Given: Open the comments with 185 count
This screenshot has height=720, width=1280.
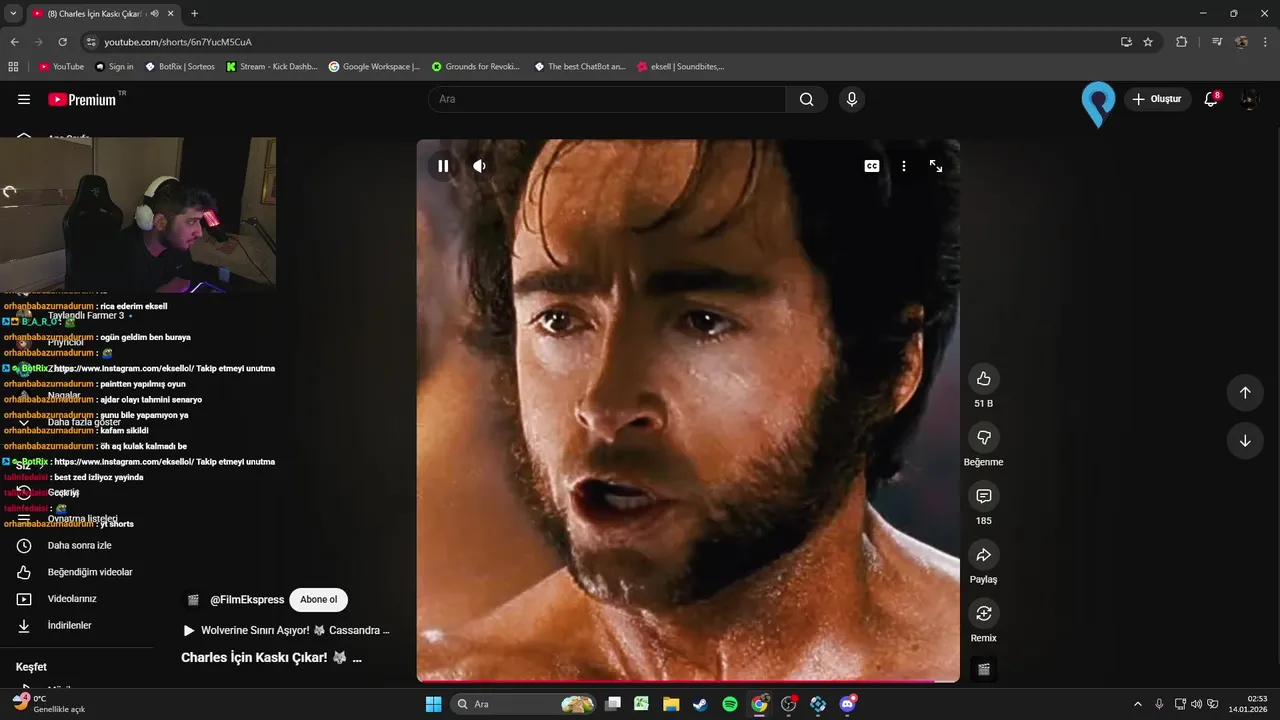Looking at the screenshot, I should 983,496.
